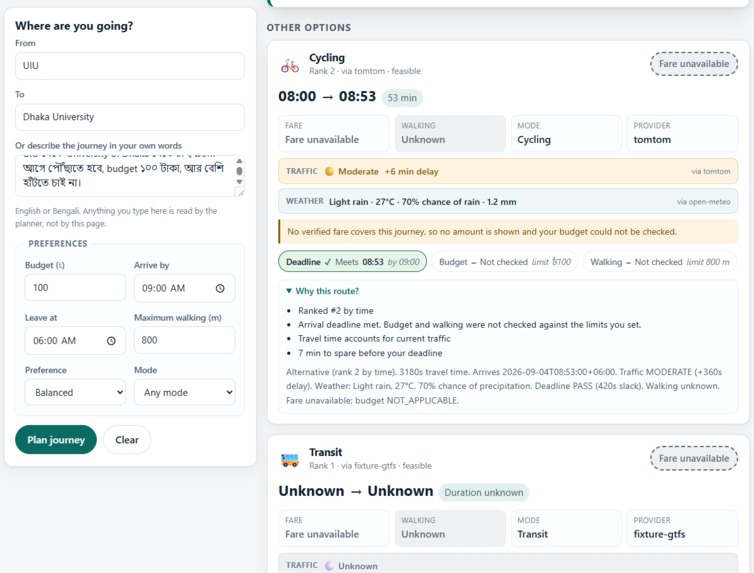Click the Maximum walking field showing 800

point(185,340)
